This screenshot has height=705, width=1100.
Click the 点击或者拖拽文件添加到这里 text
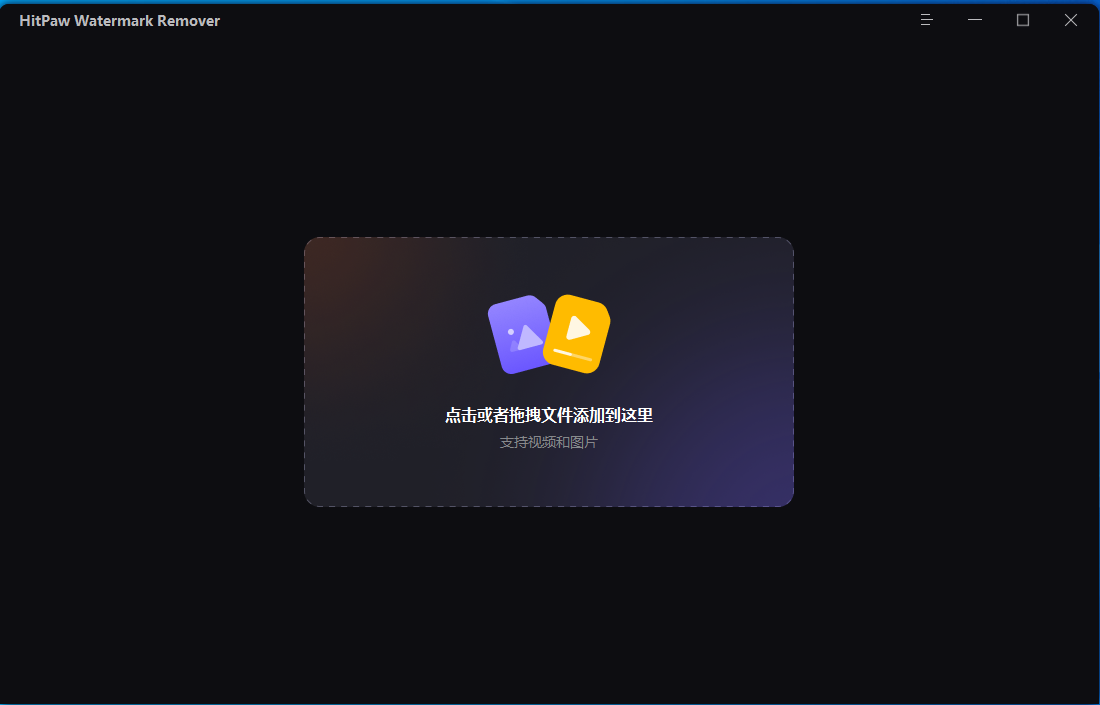(x=549, y=415)
